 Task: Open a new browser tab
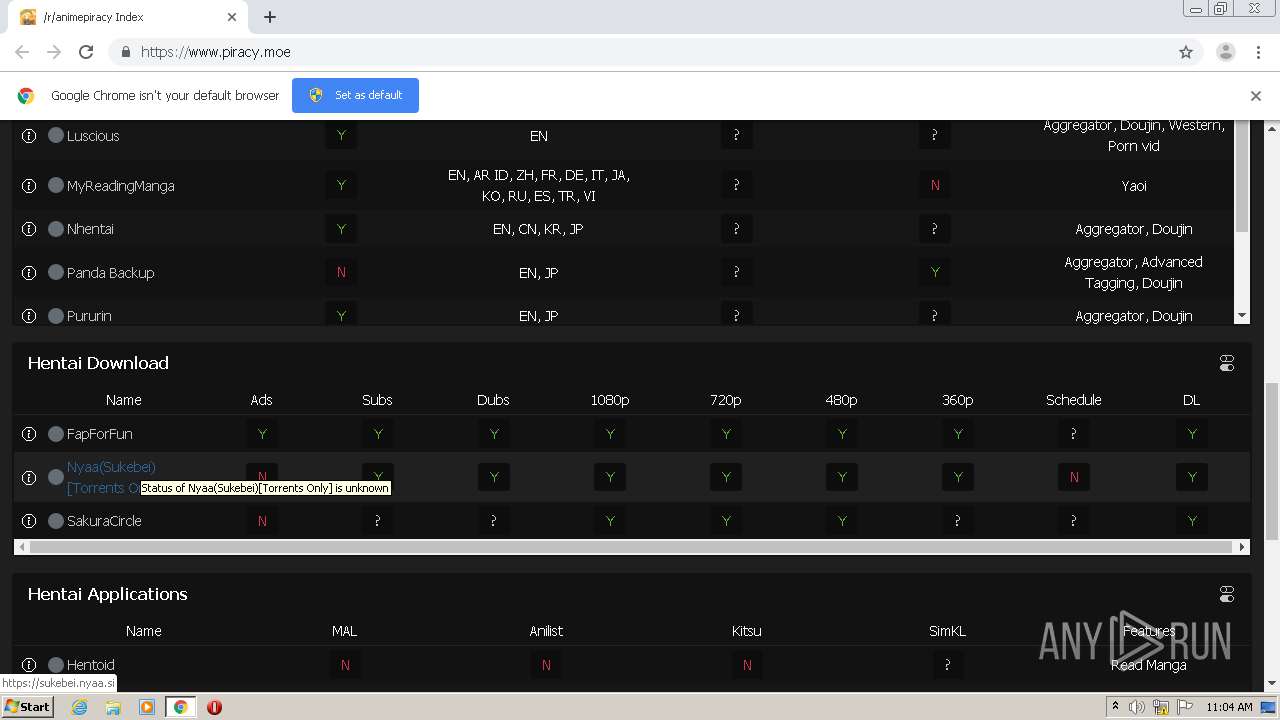click(270, 17)
